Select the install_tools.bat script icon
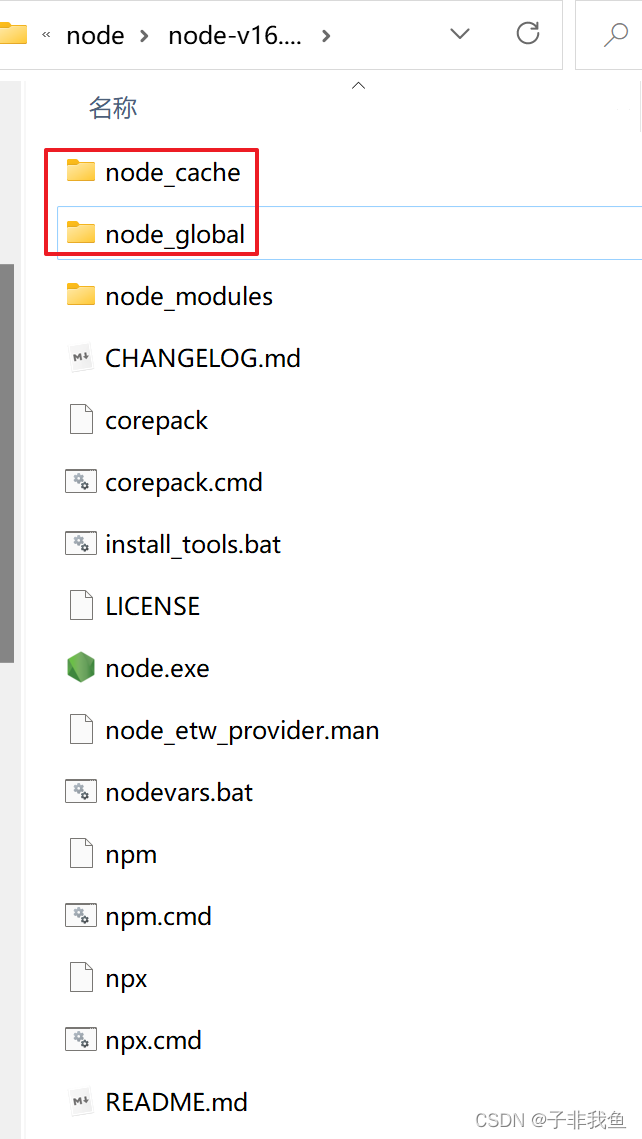 [81, 543]
